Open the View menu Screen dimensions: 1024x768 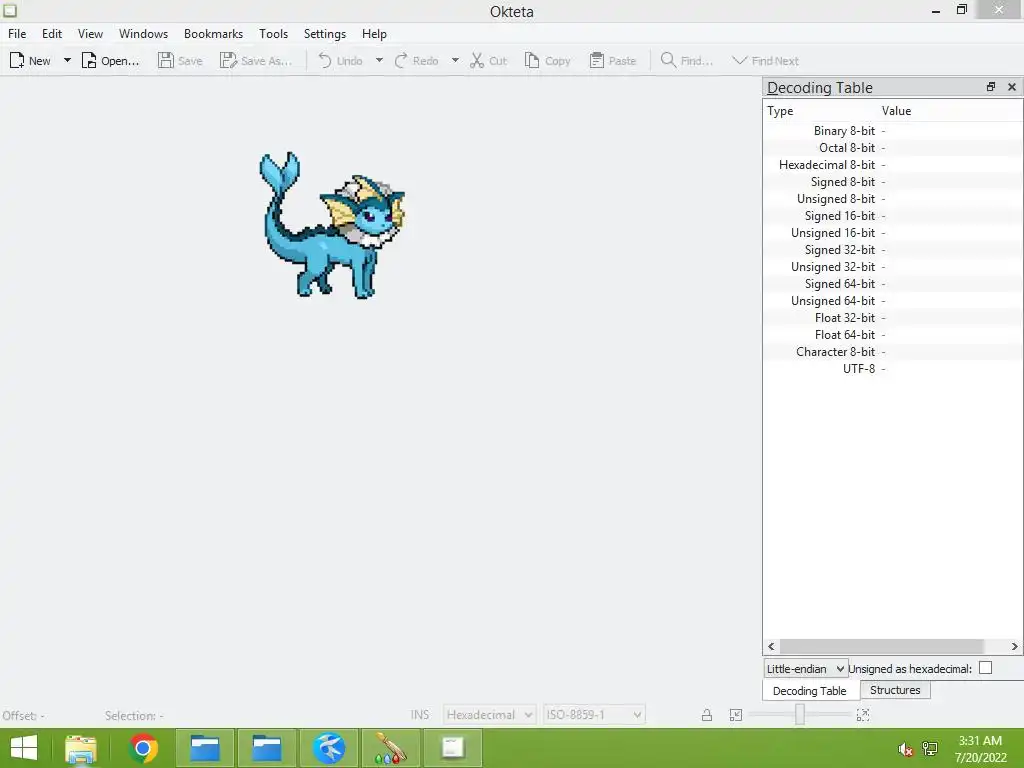90,34
